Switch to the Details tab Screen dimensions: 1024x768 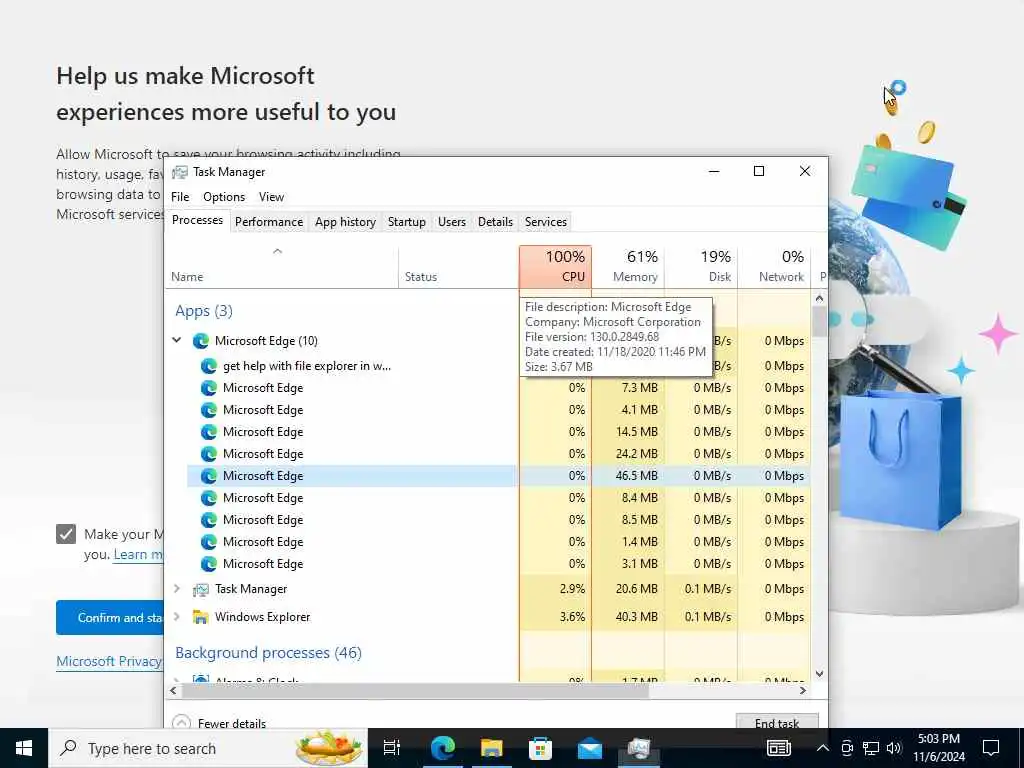(495, 222)
